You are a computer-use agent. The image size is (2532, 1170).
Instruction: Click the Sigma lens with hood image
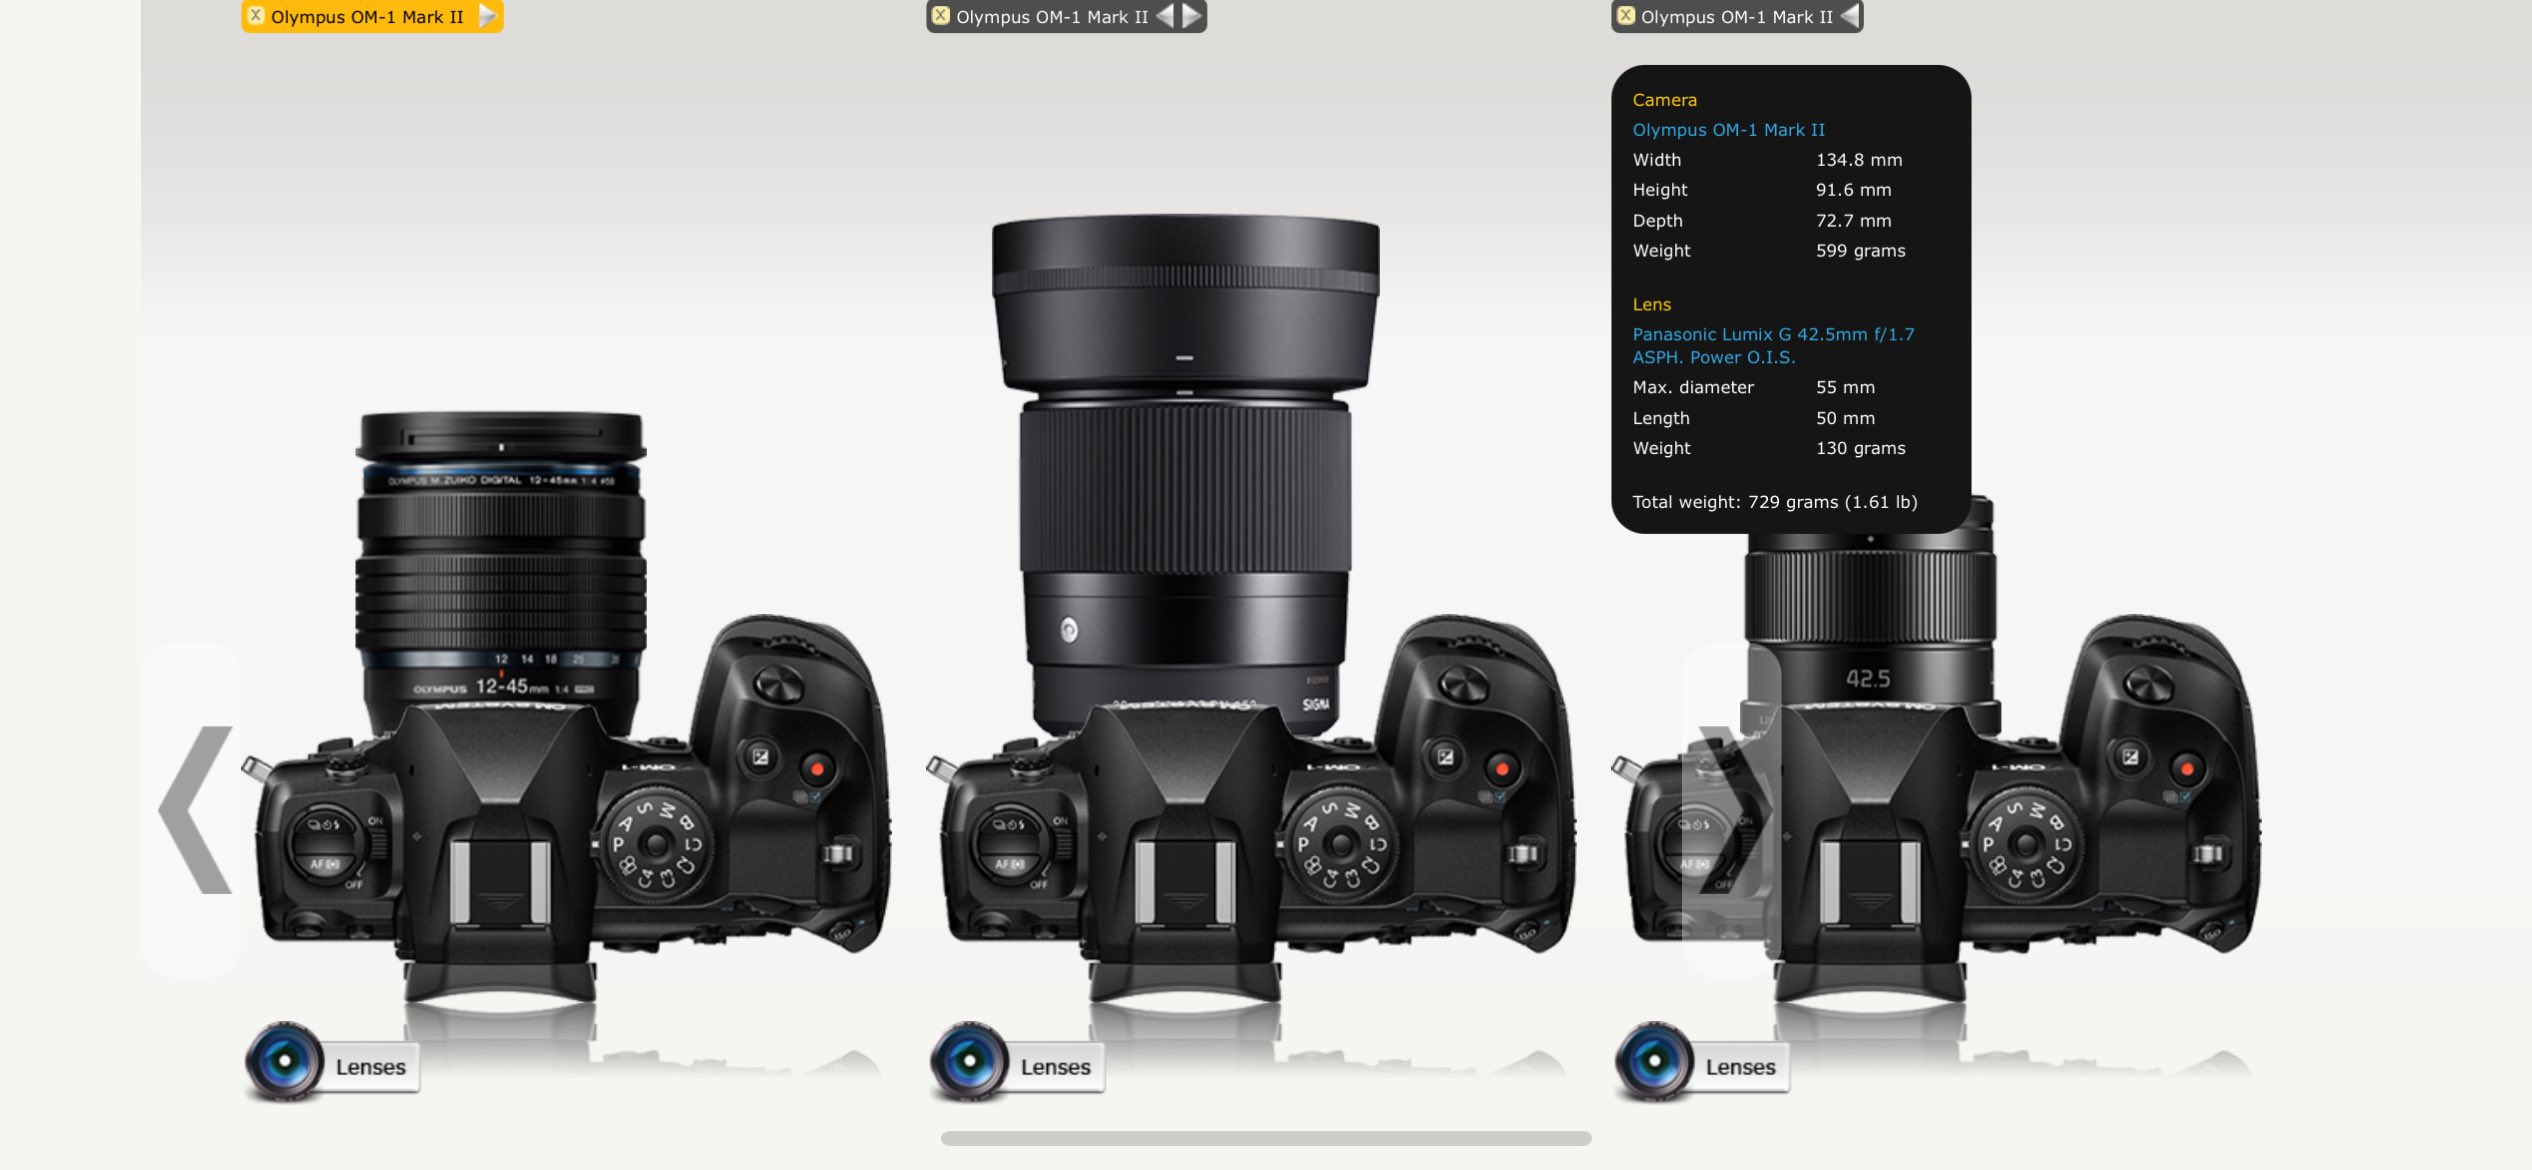coord(1185,460)
